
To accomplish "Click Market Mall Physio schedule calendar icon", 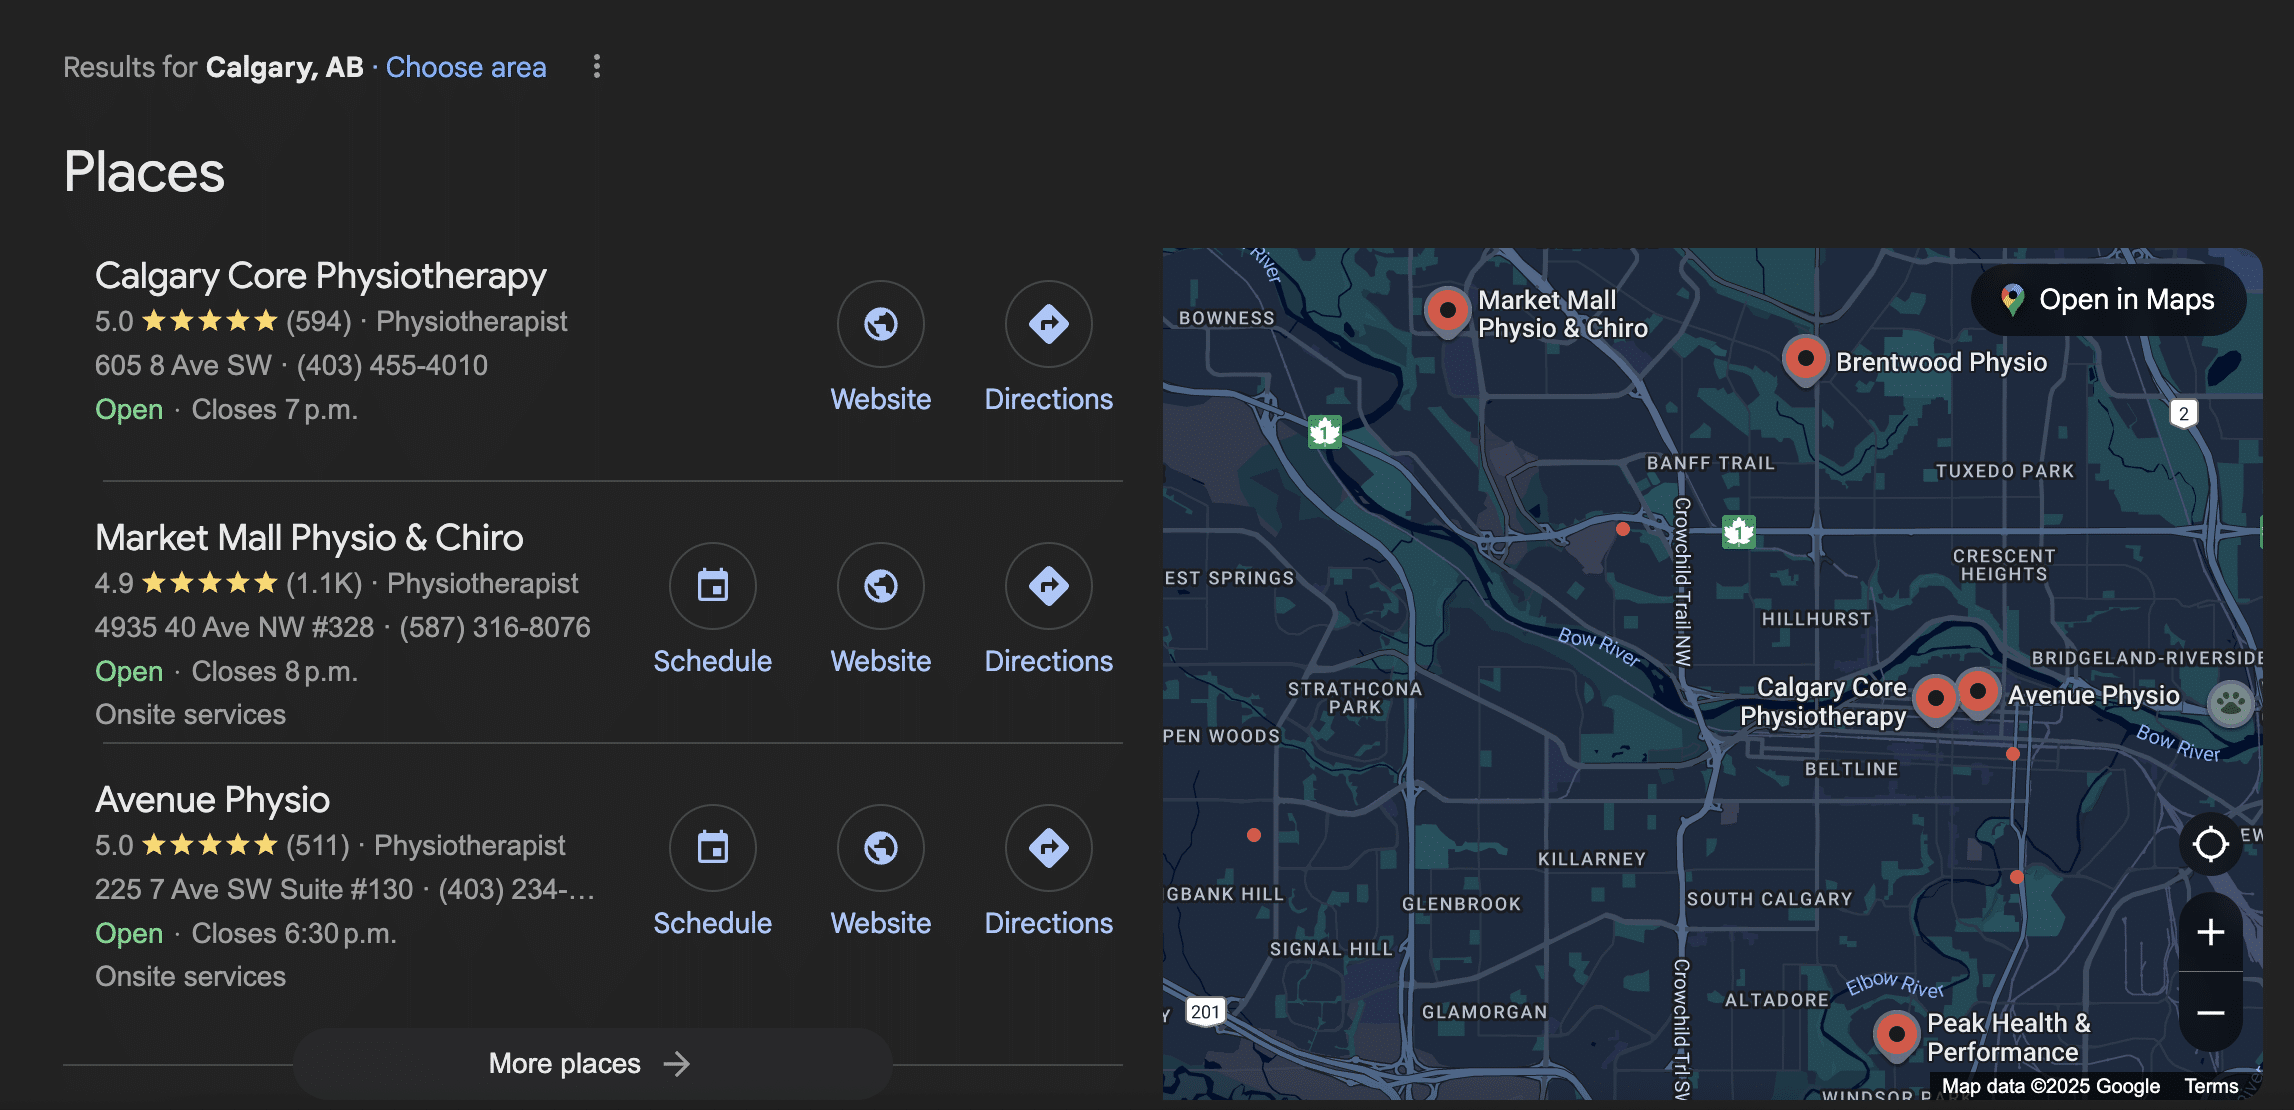I will [713, 586].
